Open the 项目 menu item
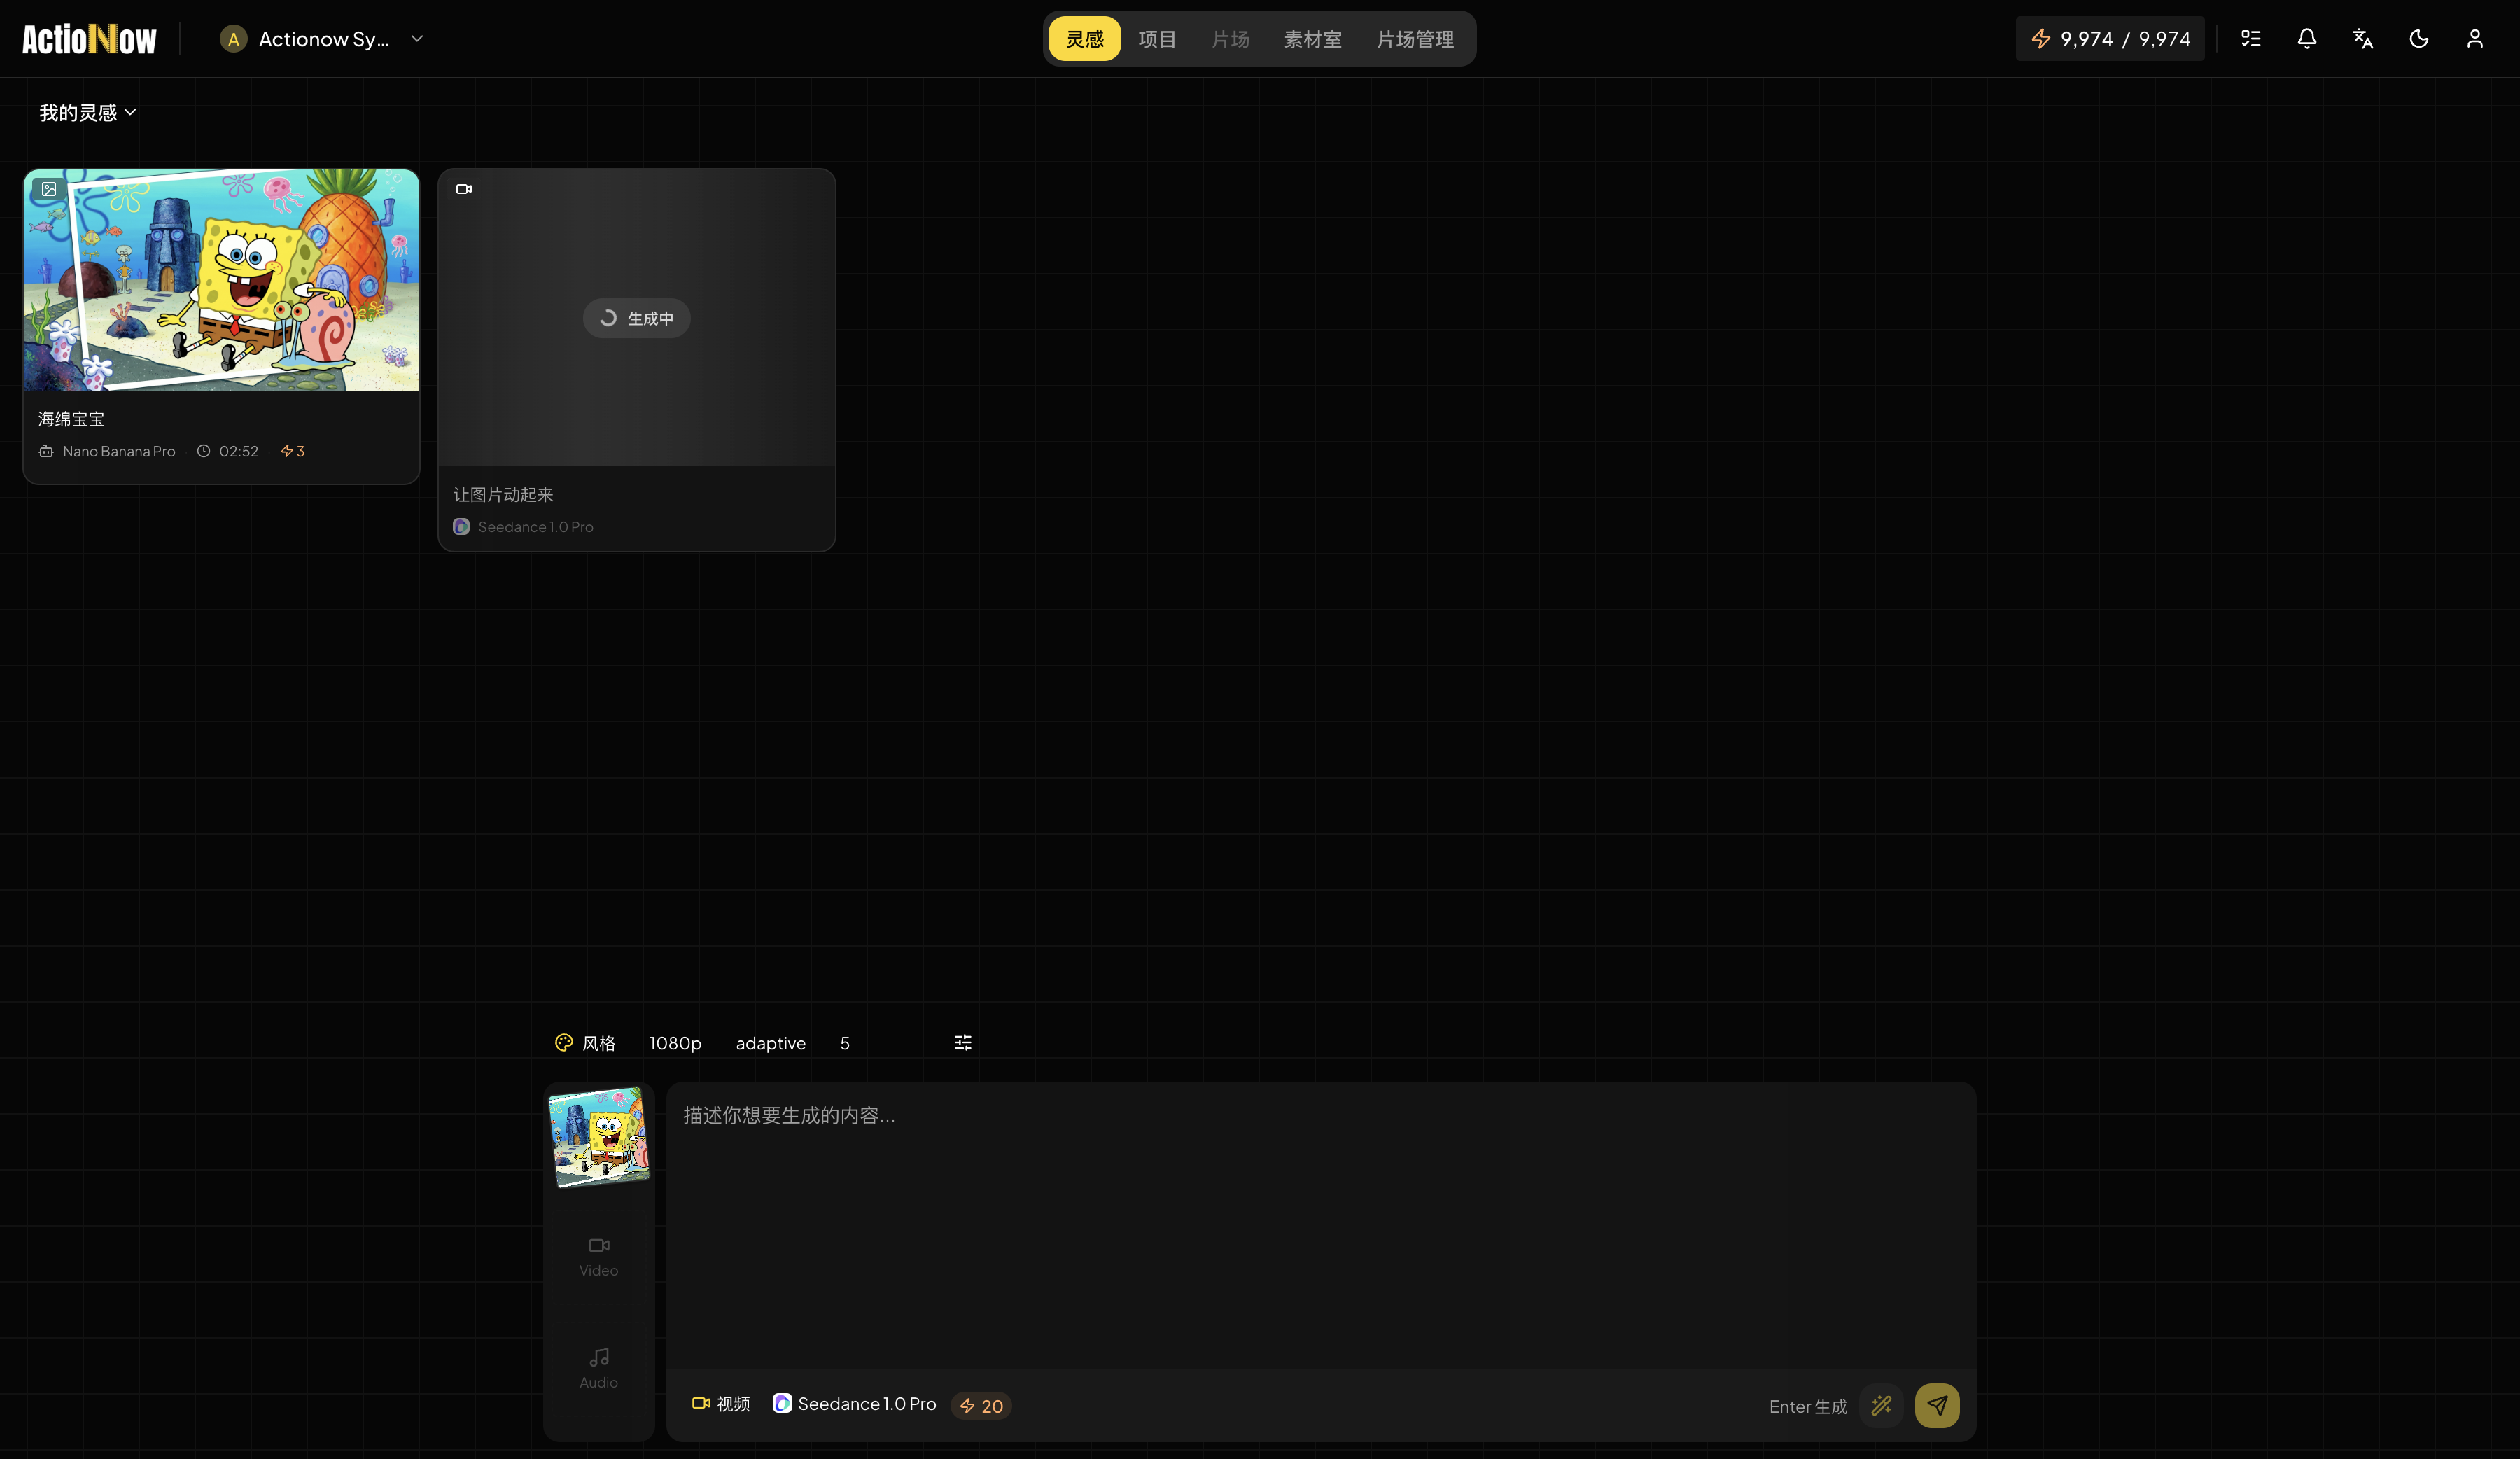 (x=1156, y=38)
